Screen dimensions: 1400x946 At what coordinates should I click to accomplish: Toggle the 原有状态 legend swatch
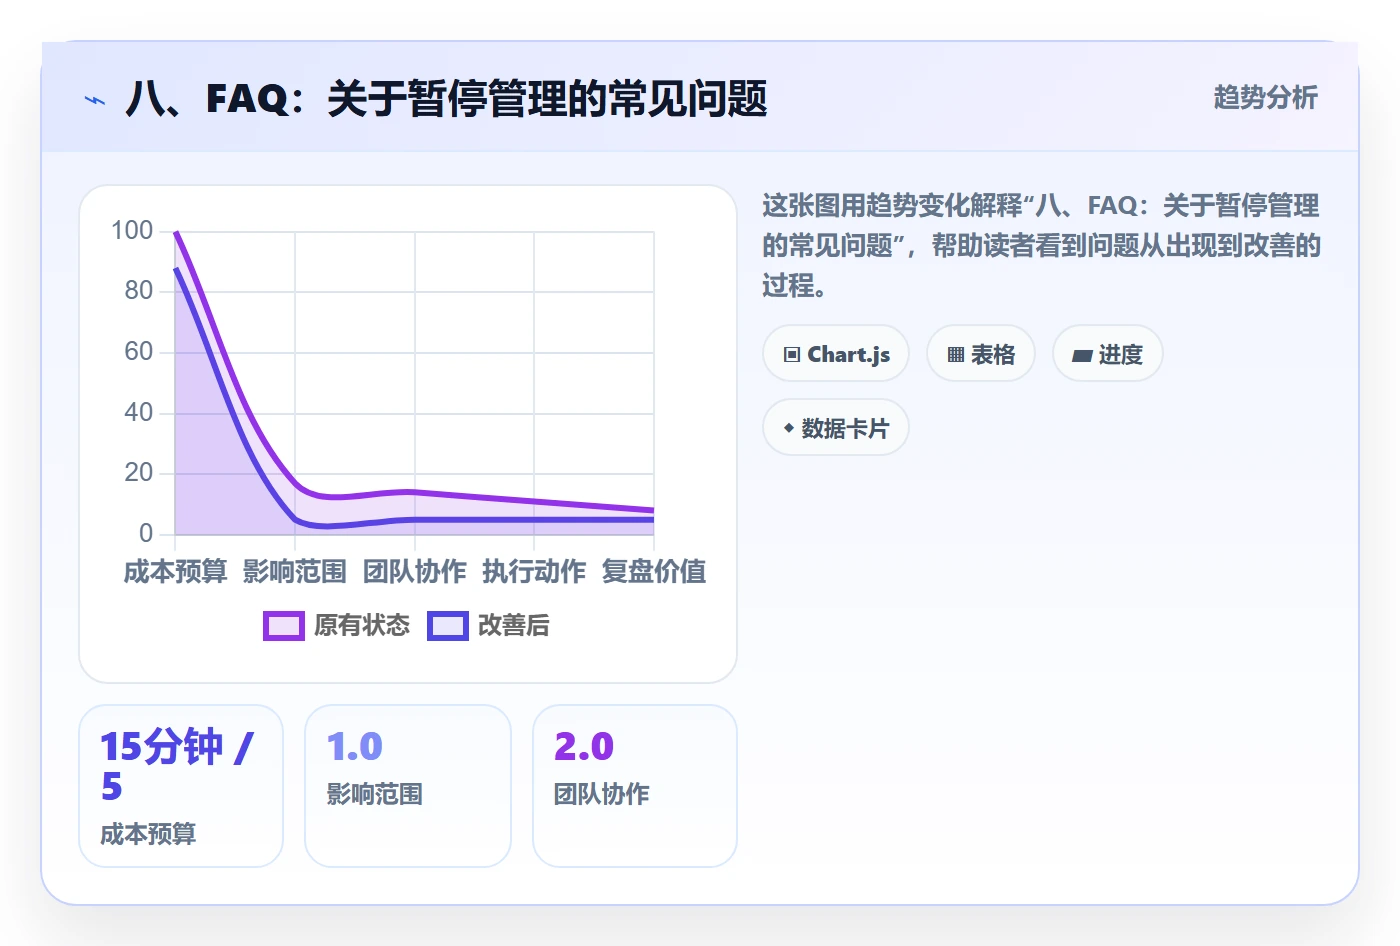(283, 626)
